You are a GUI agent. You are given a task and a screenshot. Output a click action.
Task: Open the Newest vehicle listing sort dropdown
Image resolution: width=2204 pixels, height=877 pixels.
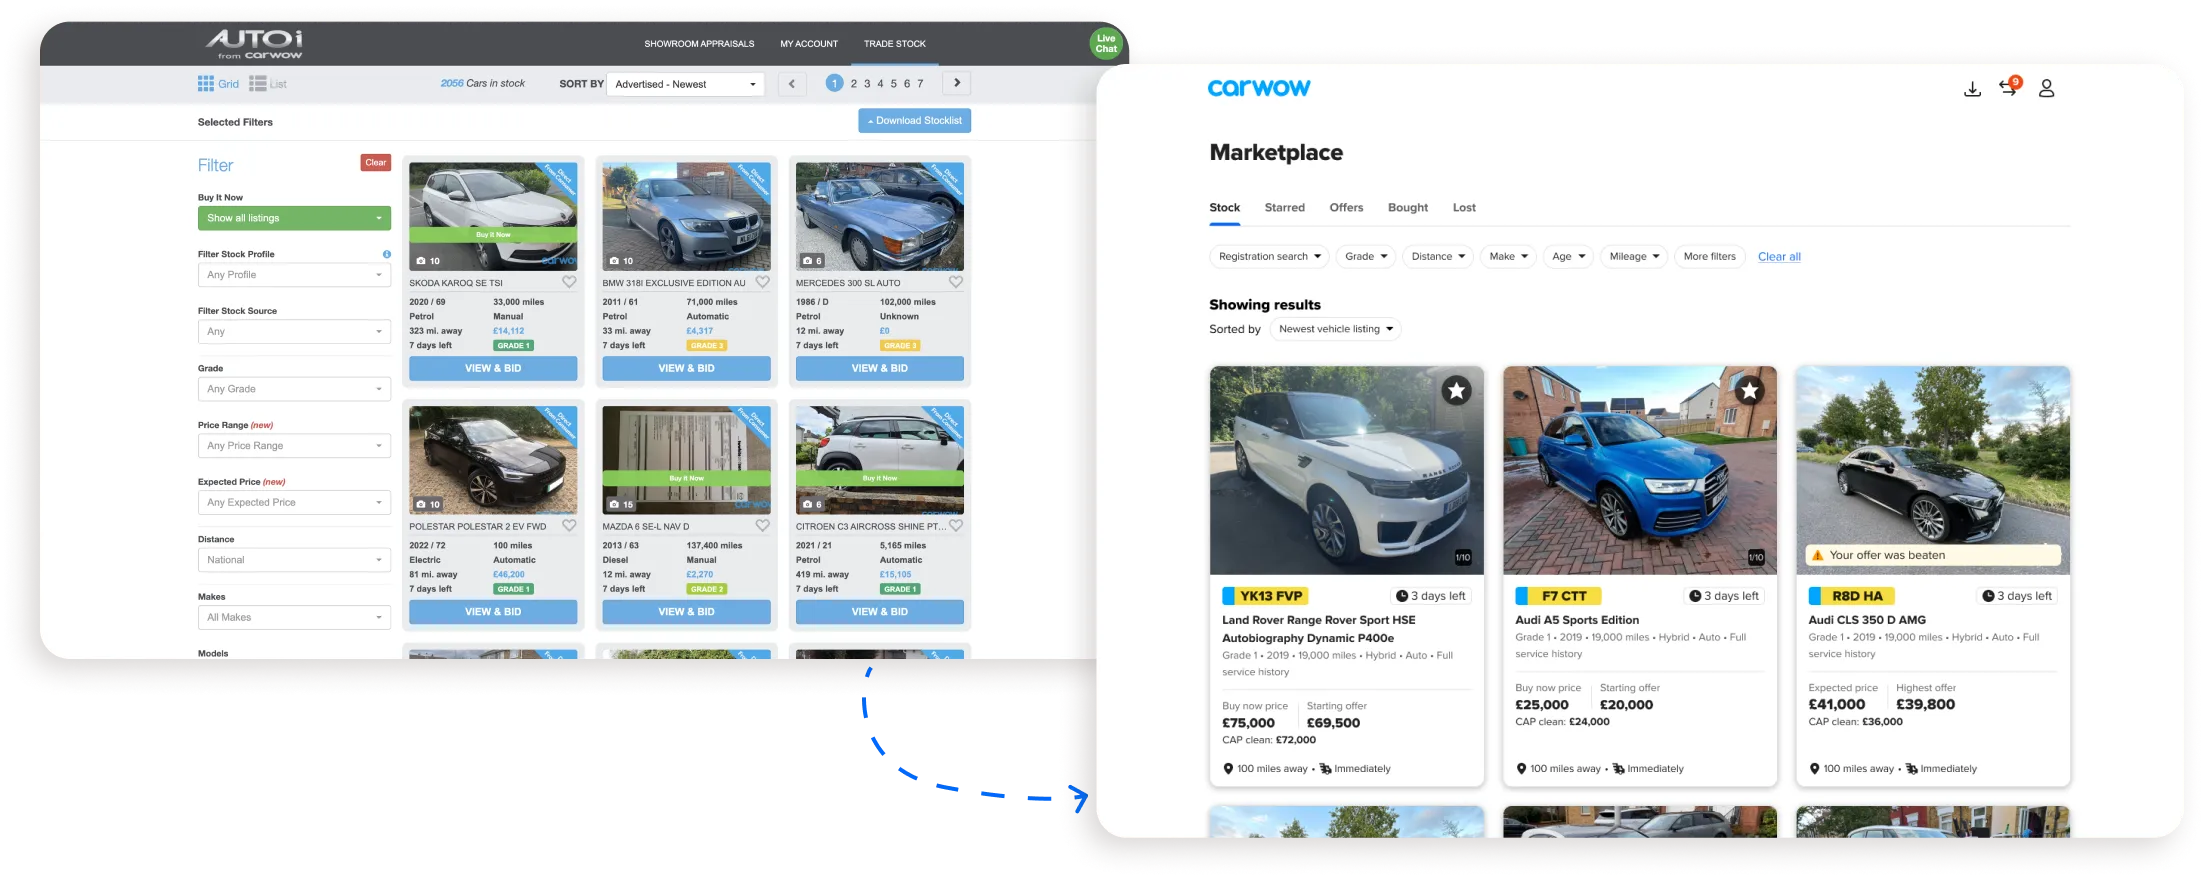1335,329
